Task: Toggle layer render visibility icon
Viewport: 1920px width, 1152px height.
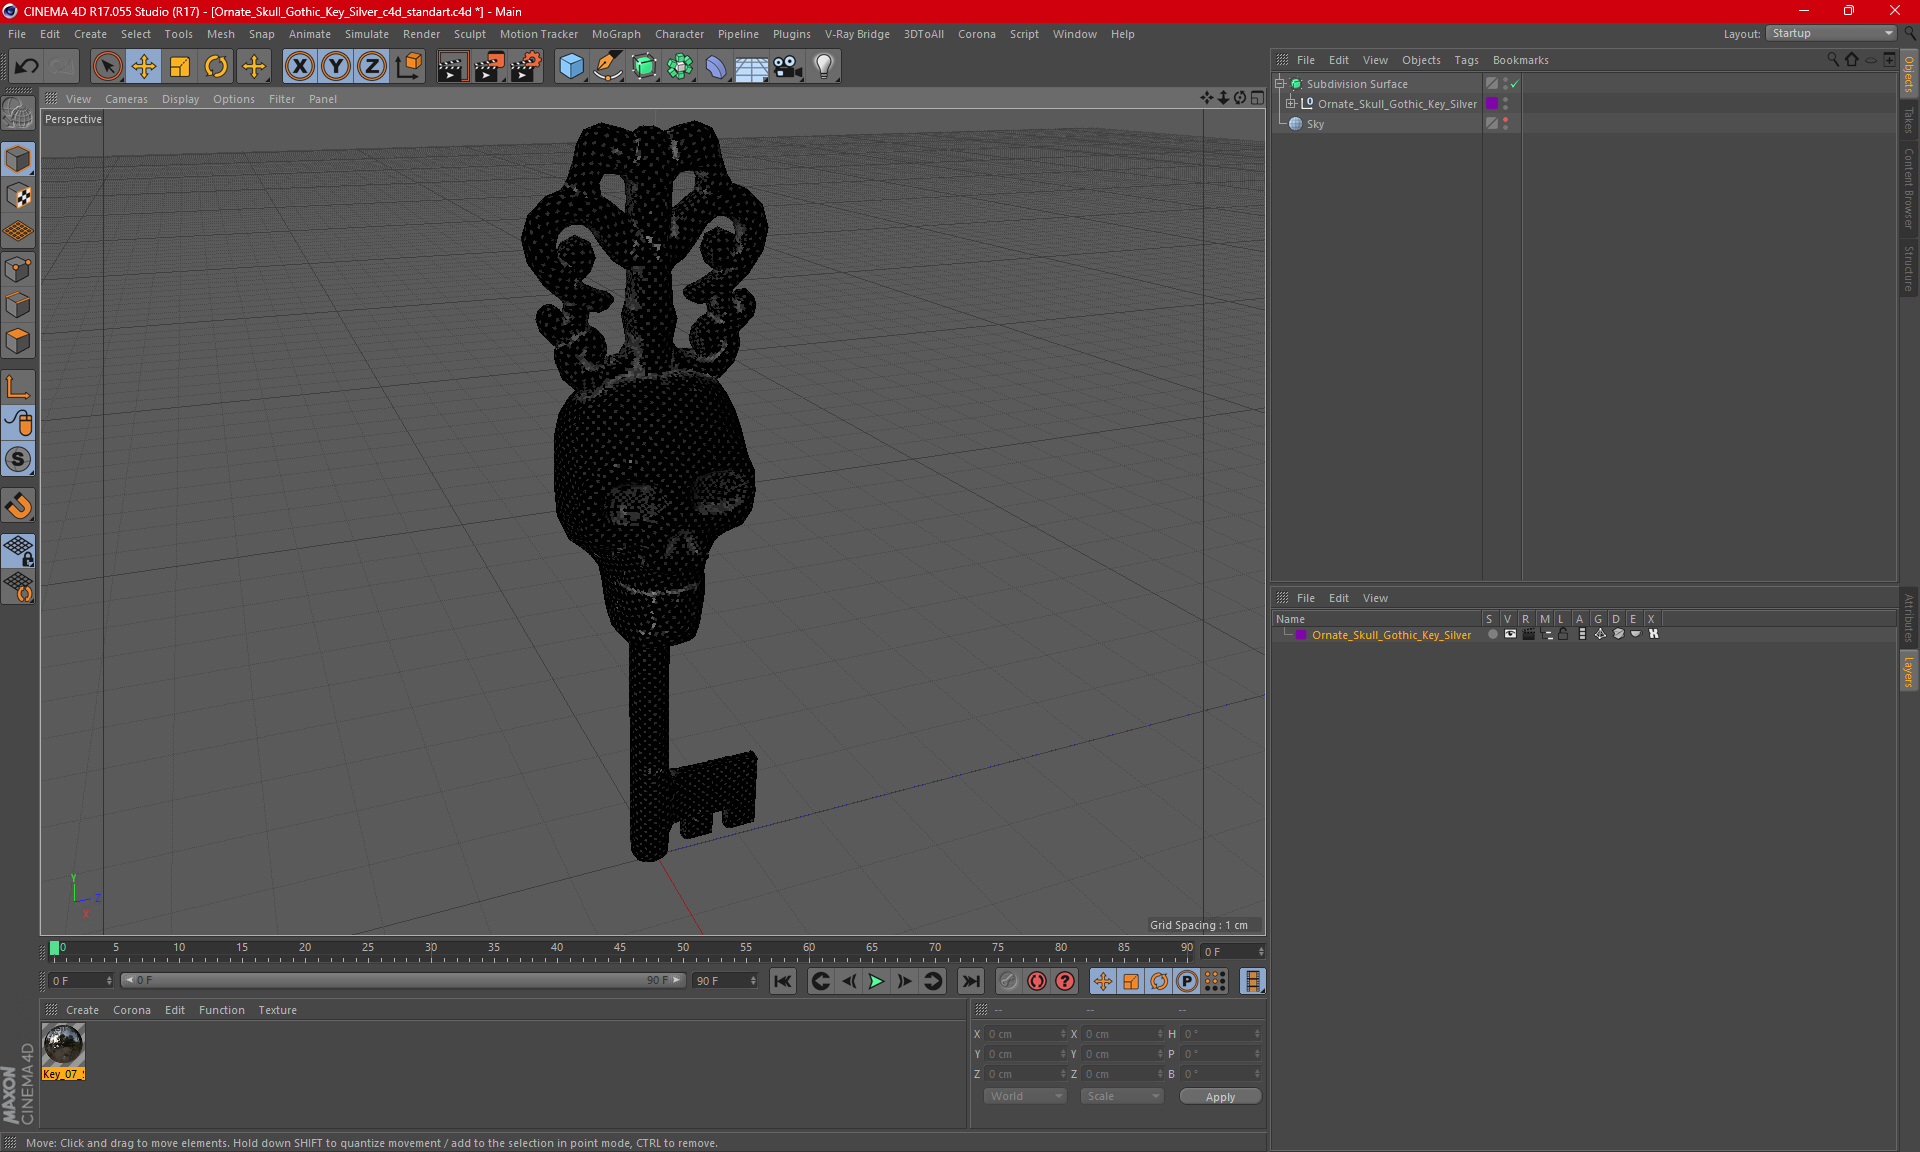Action: [1528, 634]
